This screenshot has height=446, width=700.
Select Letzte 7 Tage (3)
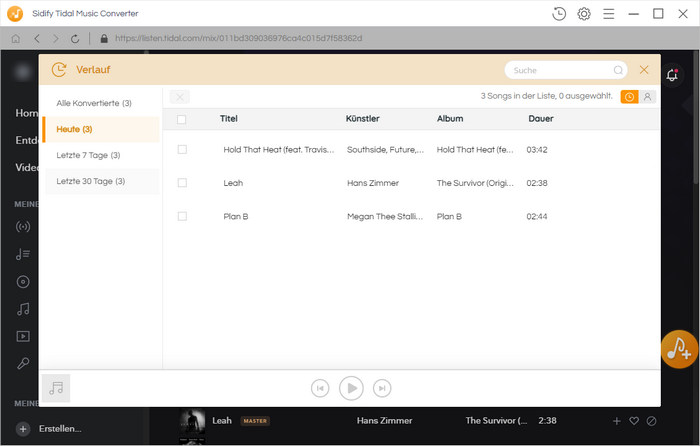point(88,155)
